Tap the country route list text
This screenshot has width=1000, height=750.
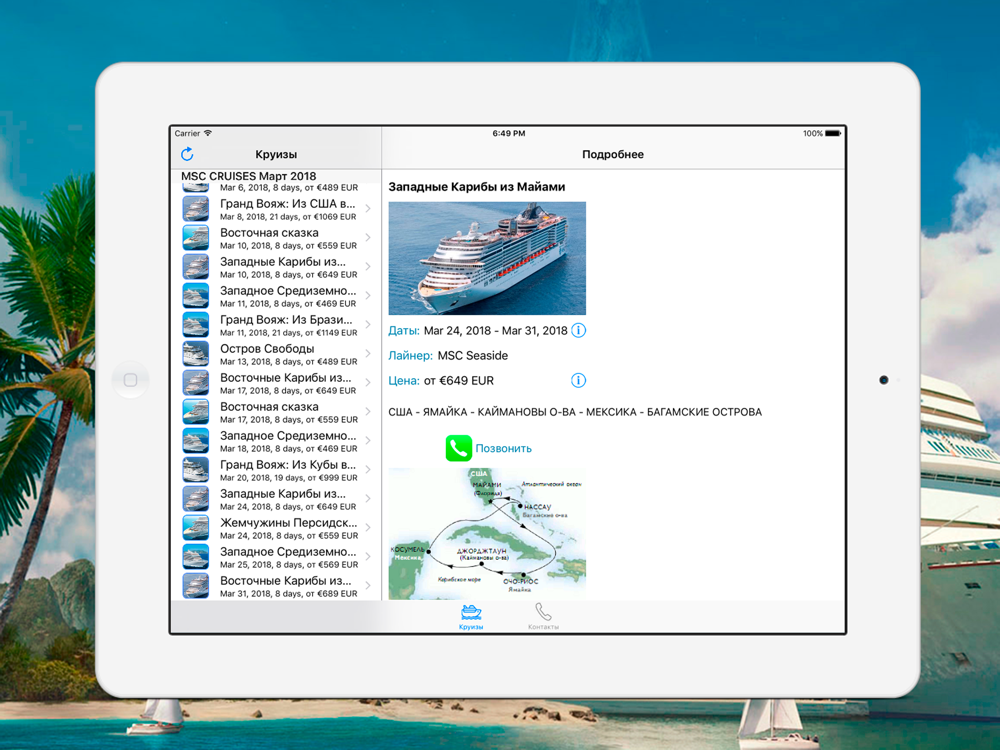pyautogui.click(x=575, y=412)
